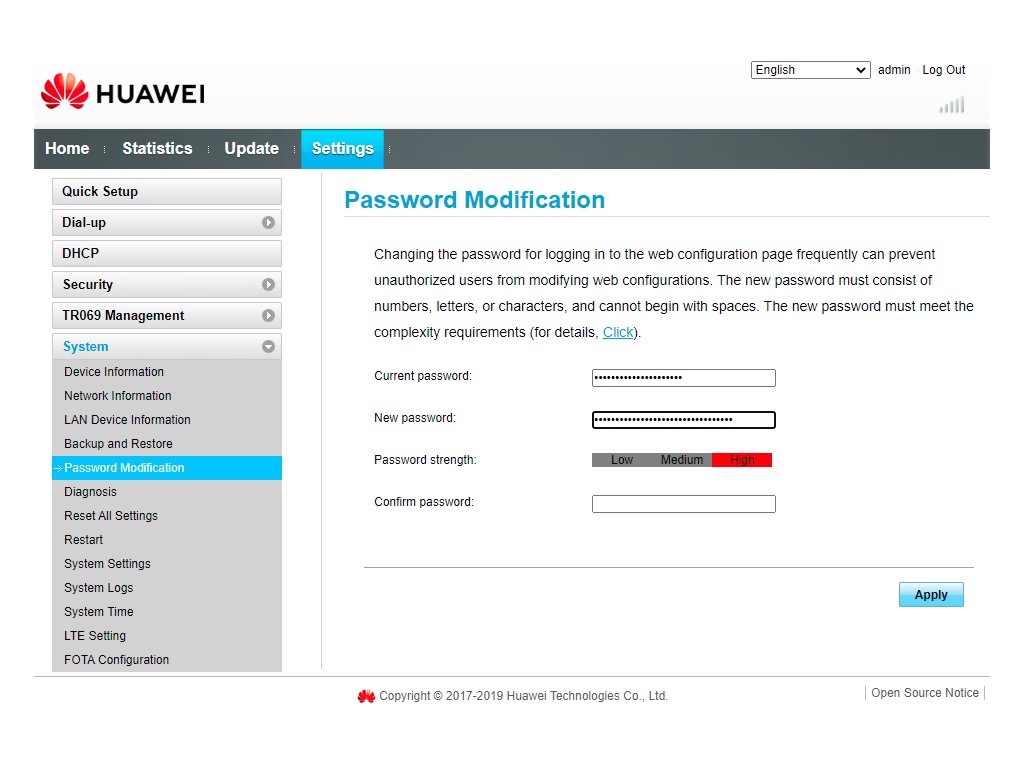Screen dimensions: 1024x768
Task: Click the signal strength bars icon
Action: 951,105
